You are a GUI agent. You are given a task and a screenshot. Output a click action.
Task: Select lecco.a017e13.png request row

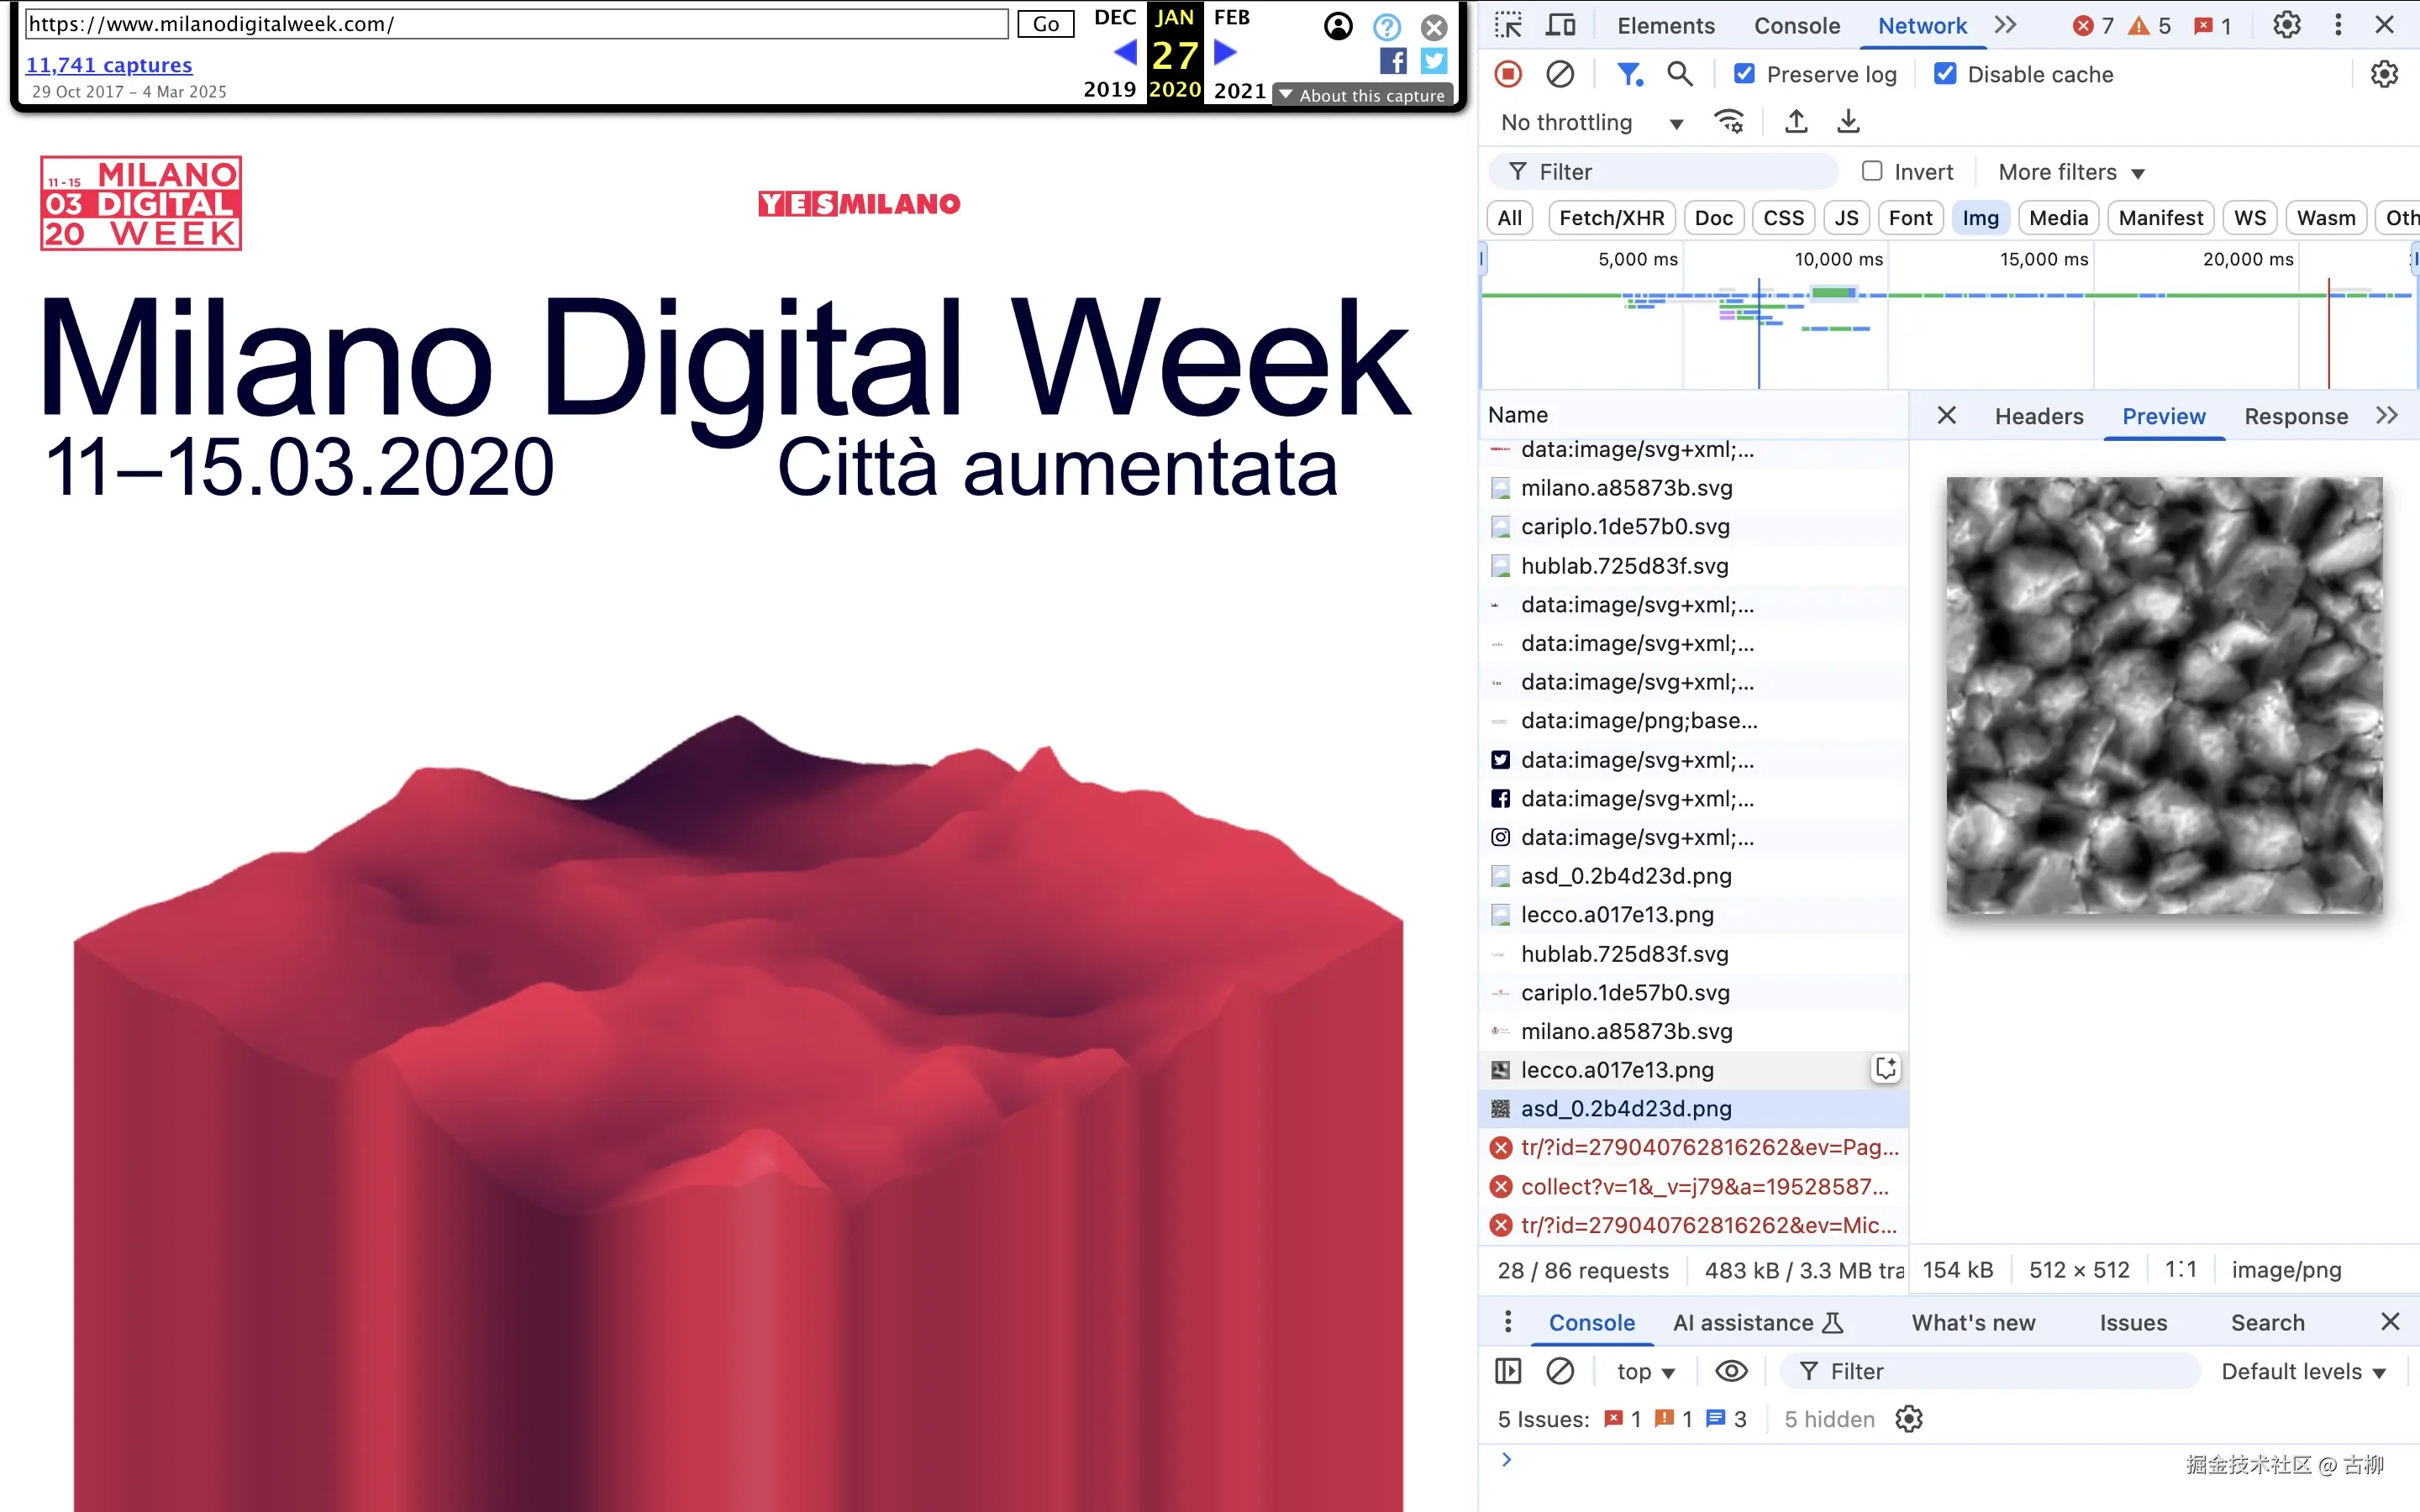pyautogui.click(x=1617, y=1070)
